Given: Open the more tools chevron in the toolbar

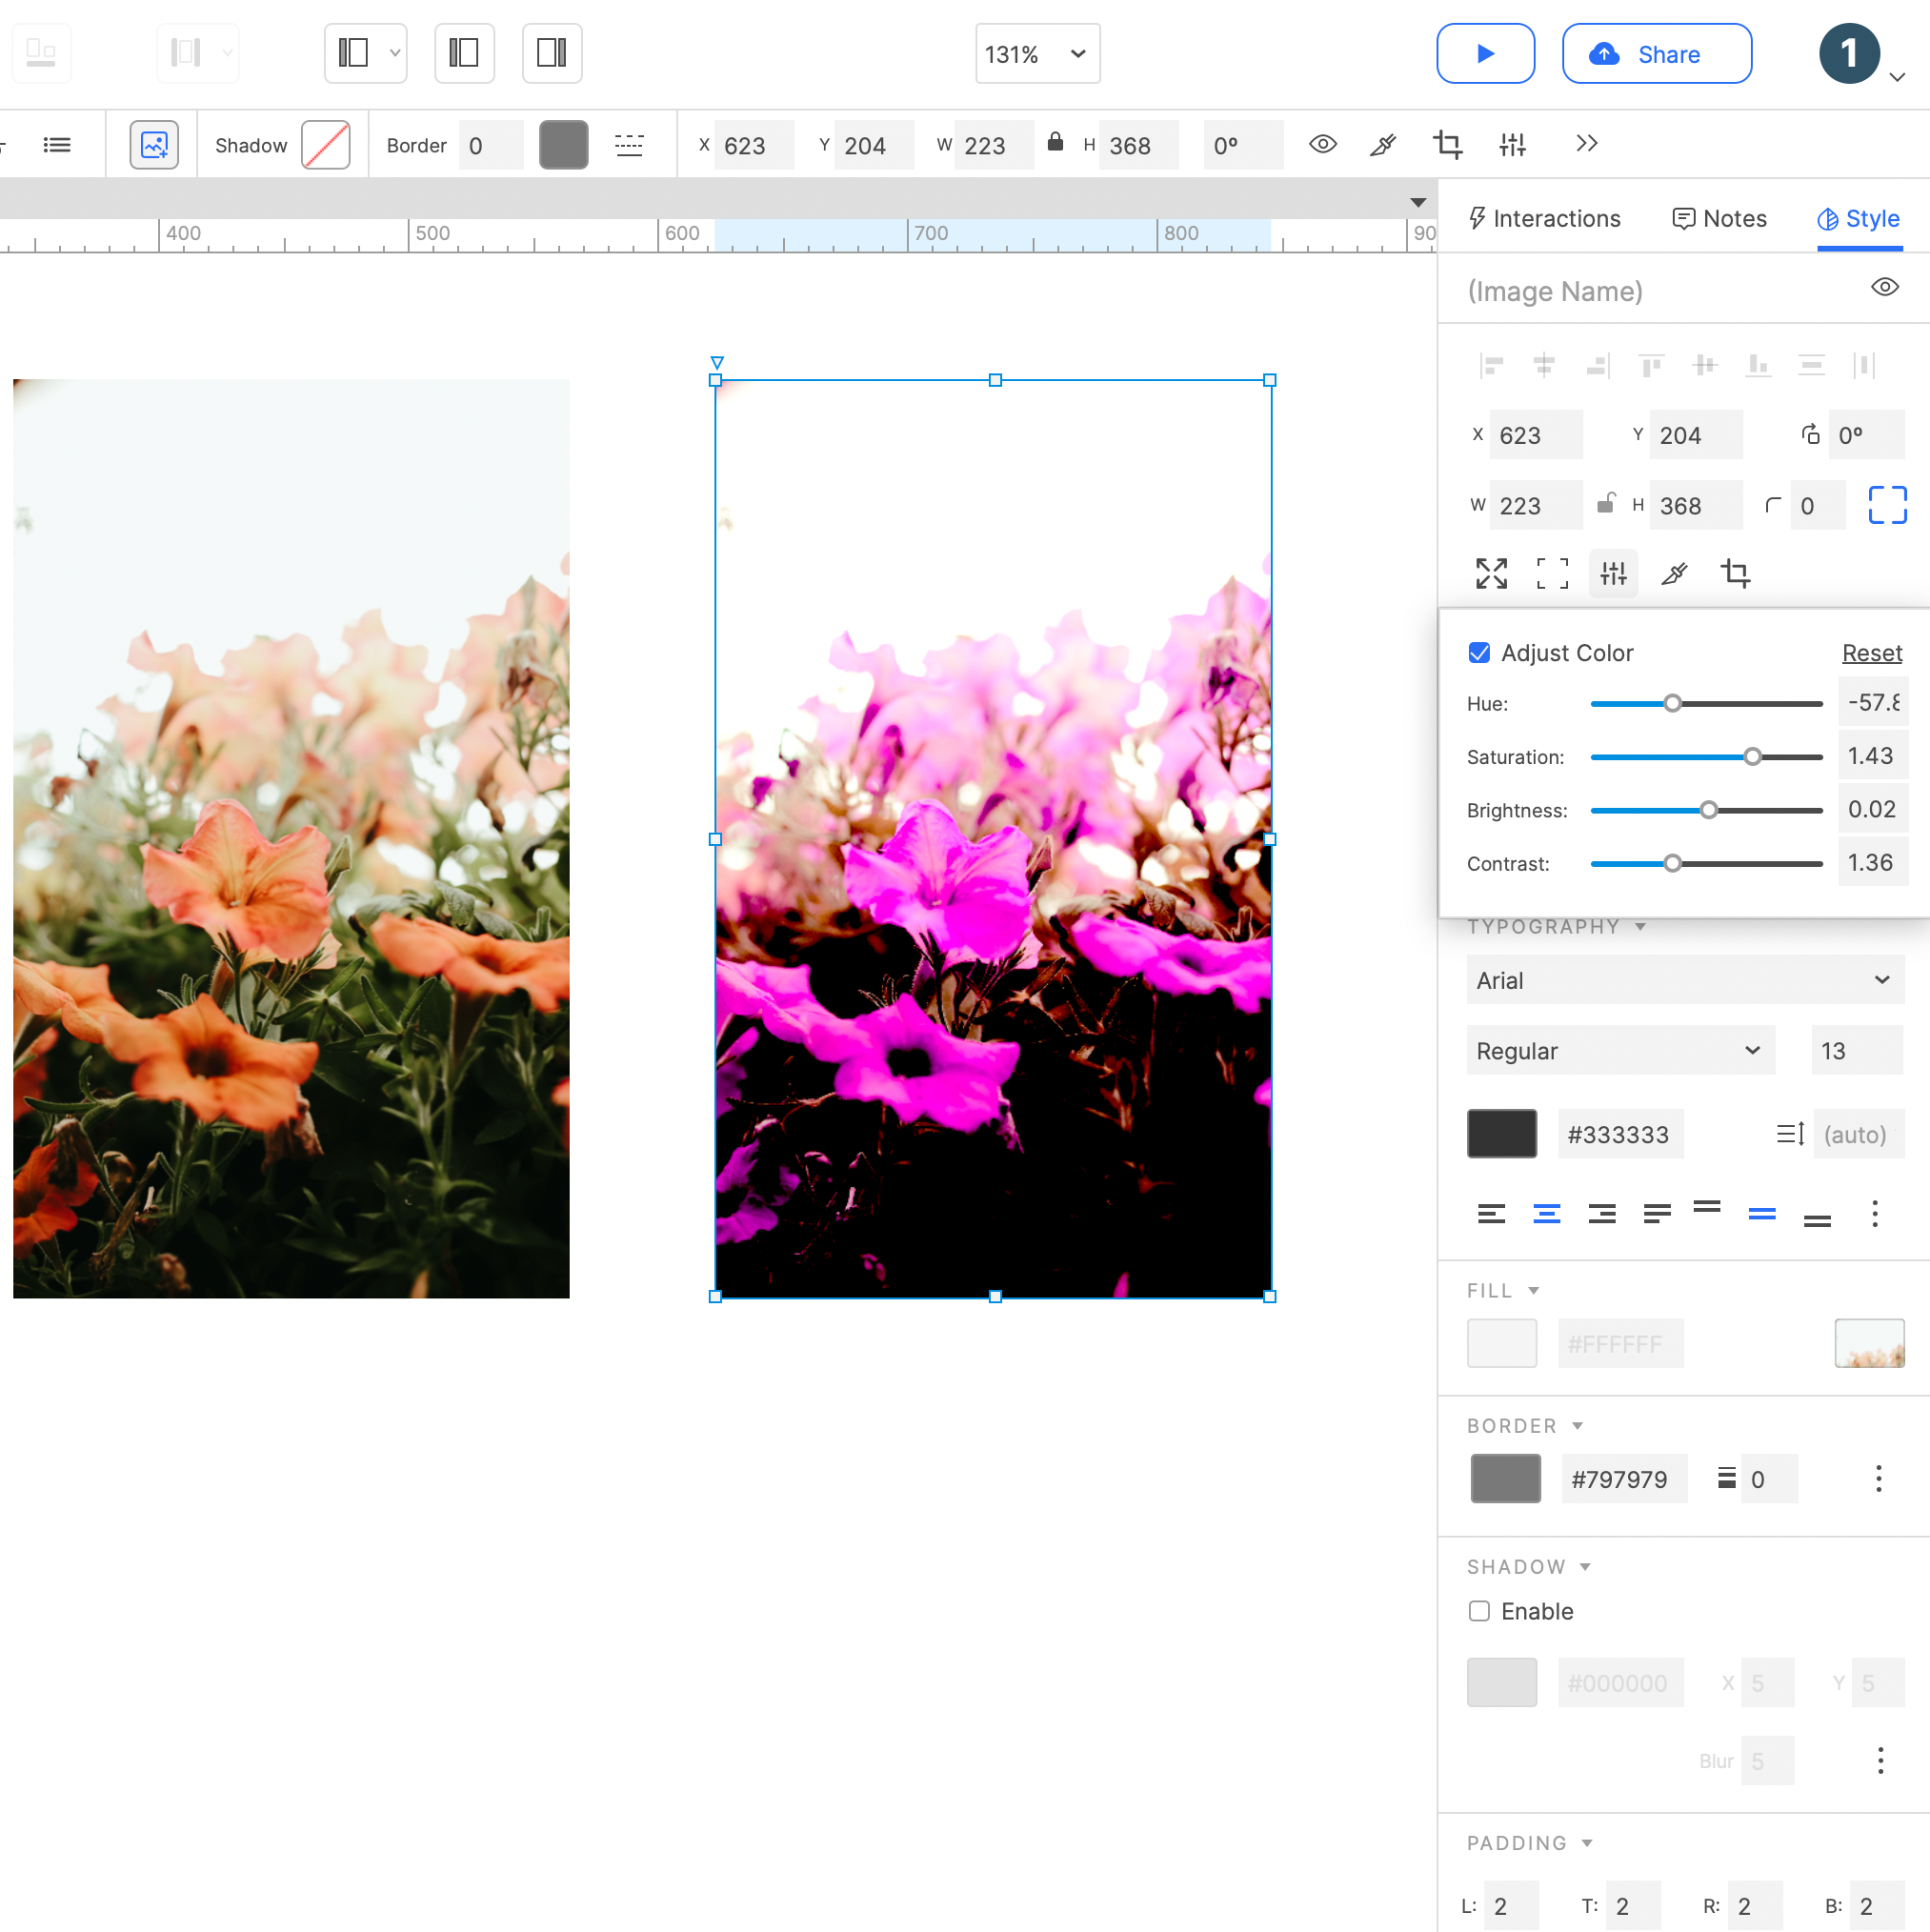Looking at the screenshot, I should [x=1586, y=144].
